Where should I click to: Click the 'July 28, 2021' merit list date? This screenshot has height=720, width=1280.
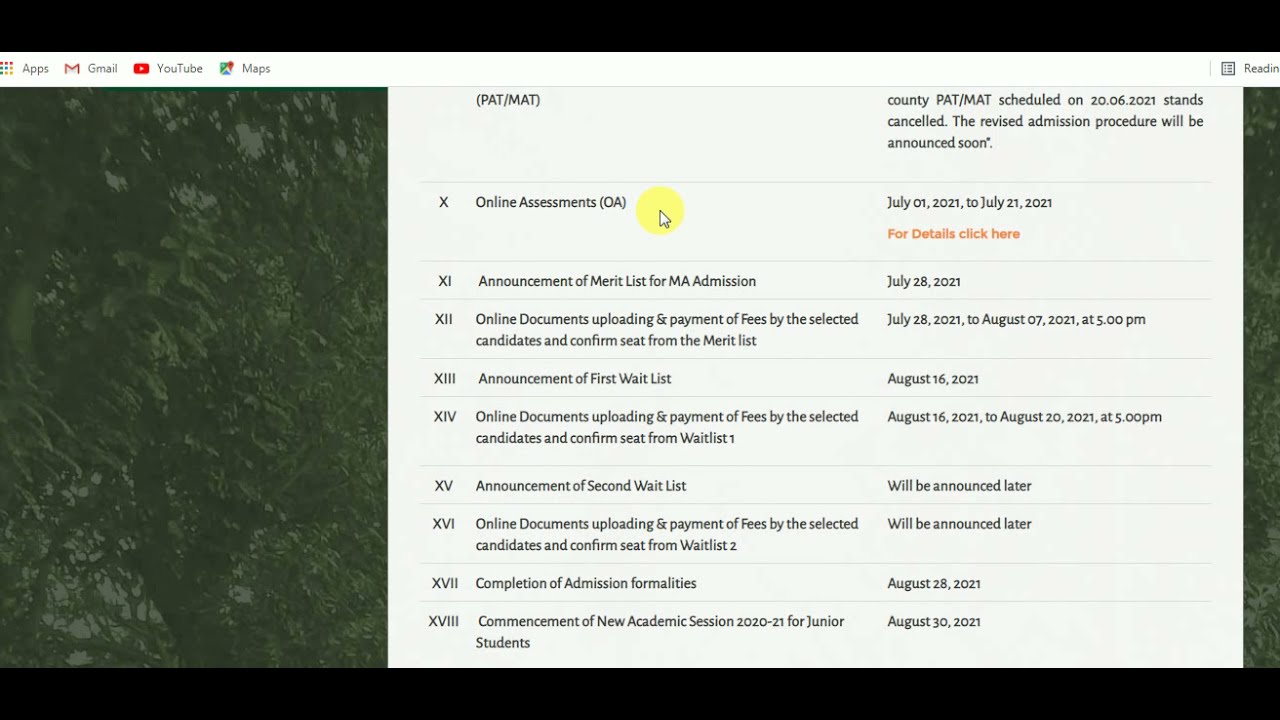(x=924, y=281)
